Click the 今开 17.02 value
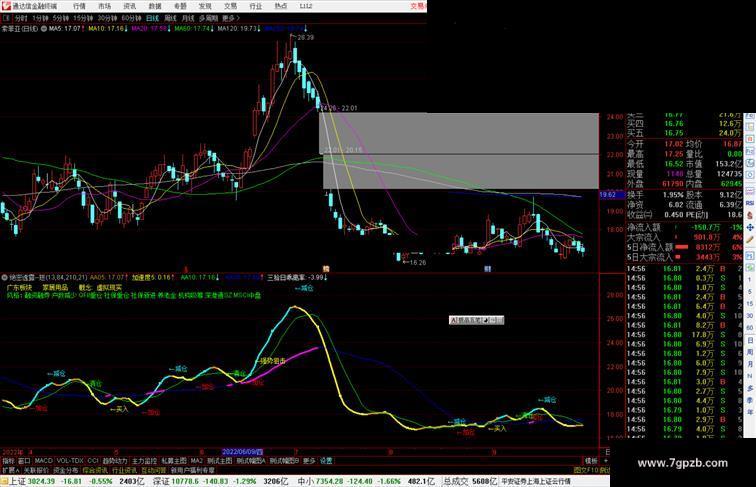 point(674,144)
